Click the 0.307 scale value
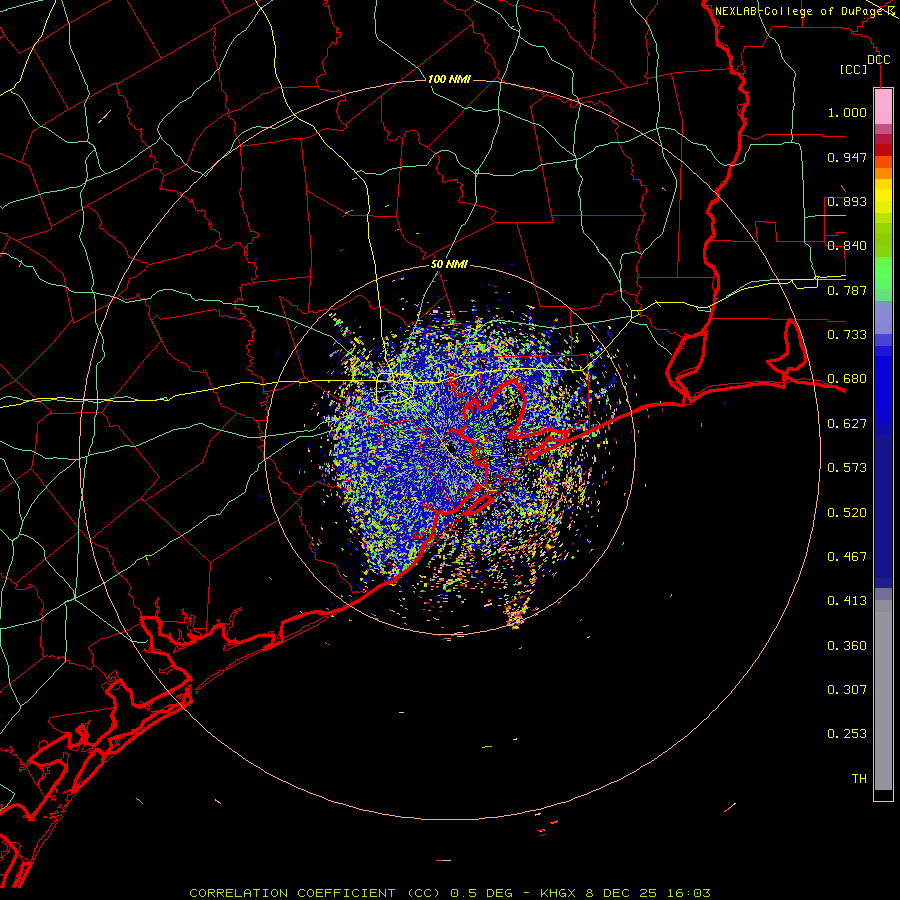Image resolution: width=900 pixels, height=900 pixels. (847, 690)
